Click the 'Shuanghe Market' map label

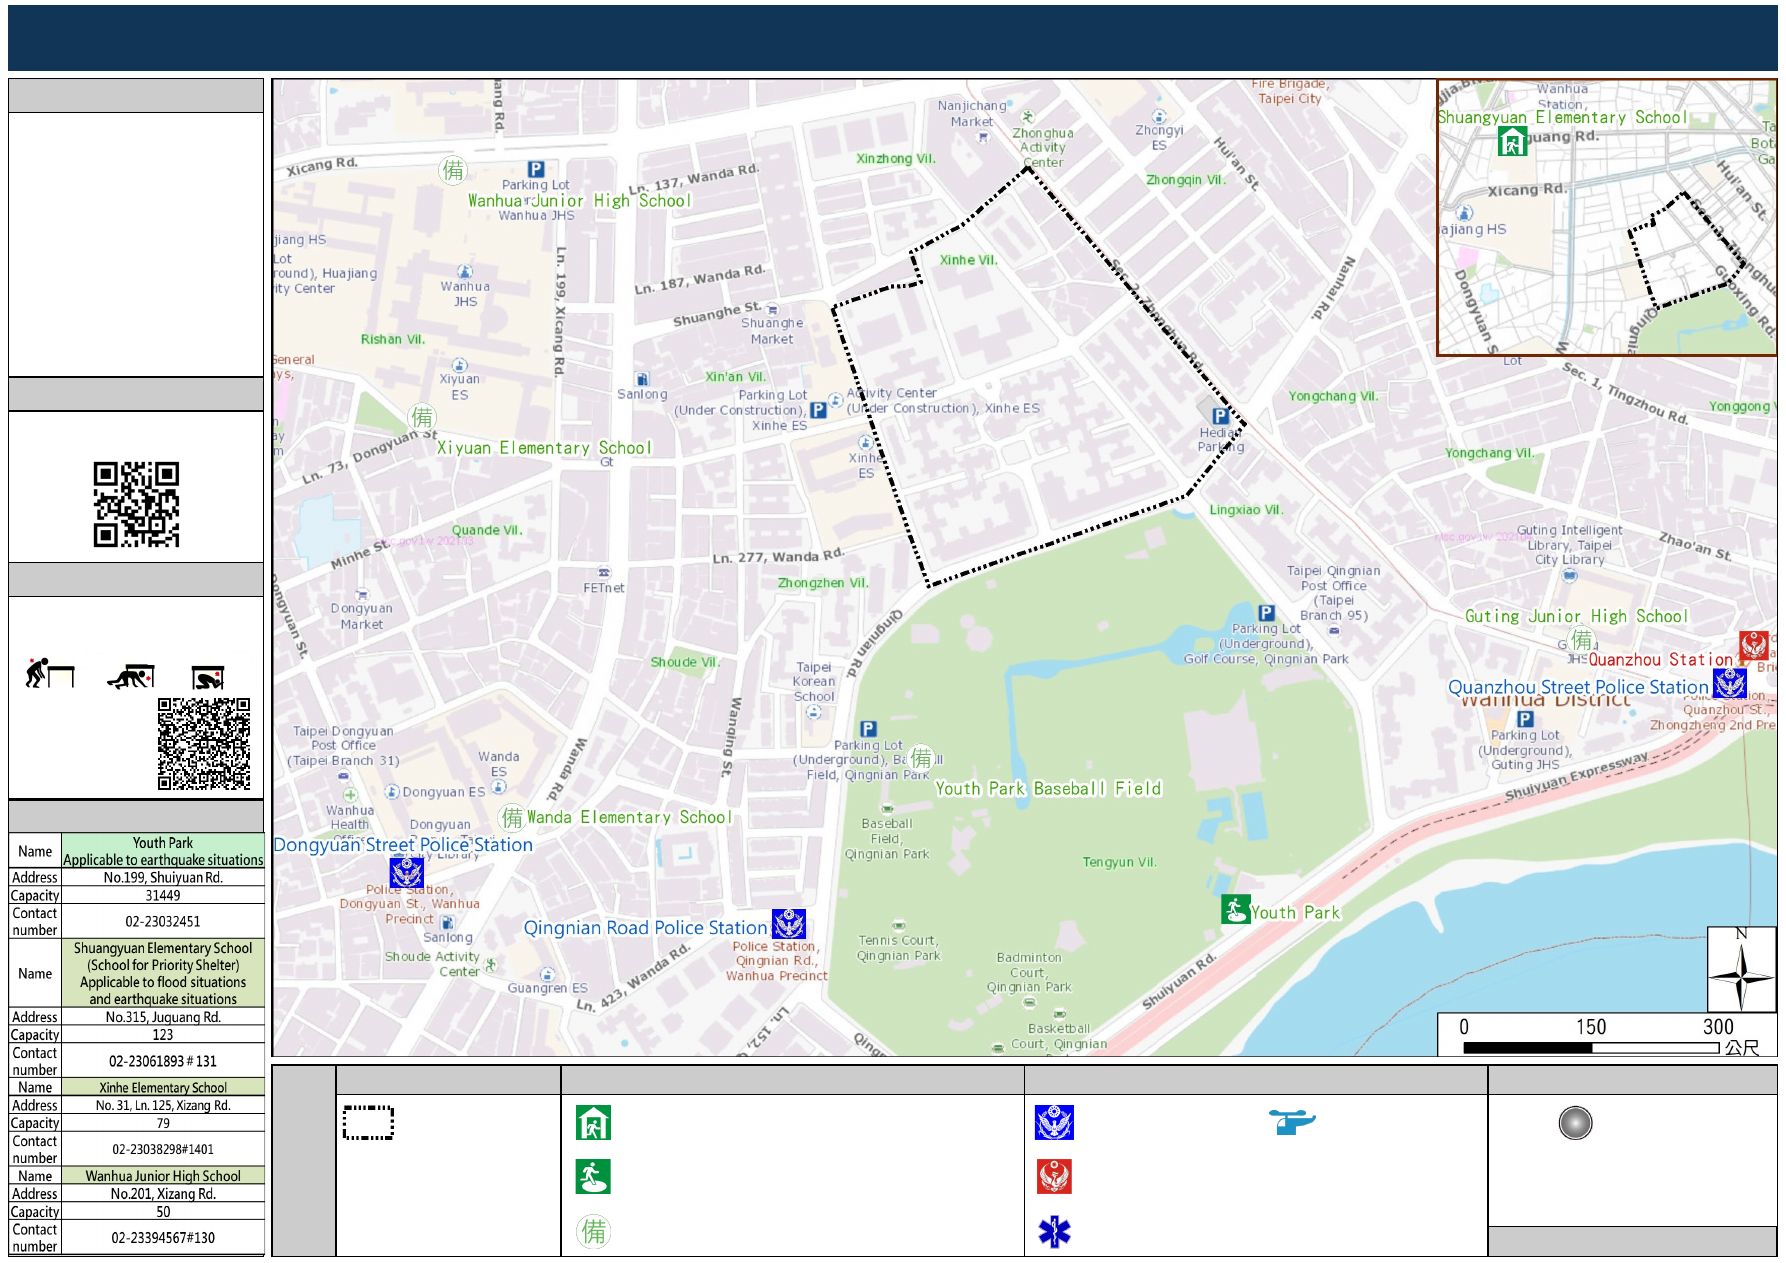click(772, 331)
